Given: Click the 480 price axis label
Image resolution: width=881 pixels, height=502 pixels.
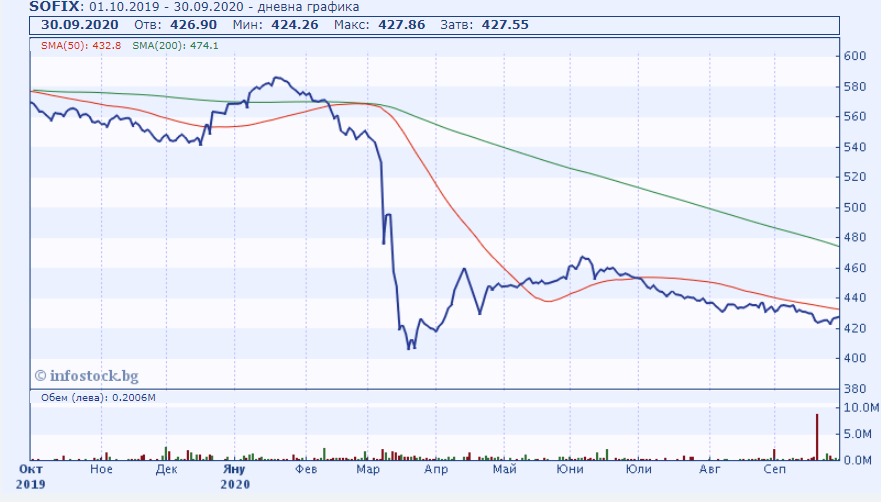Looking at the screenshot, I should pos(855,237).
